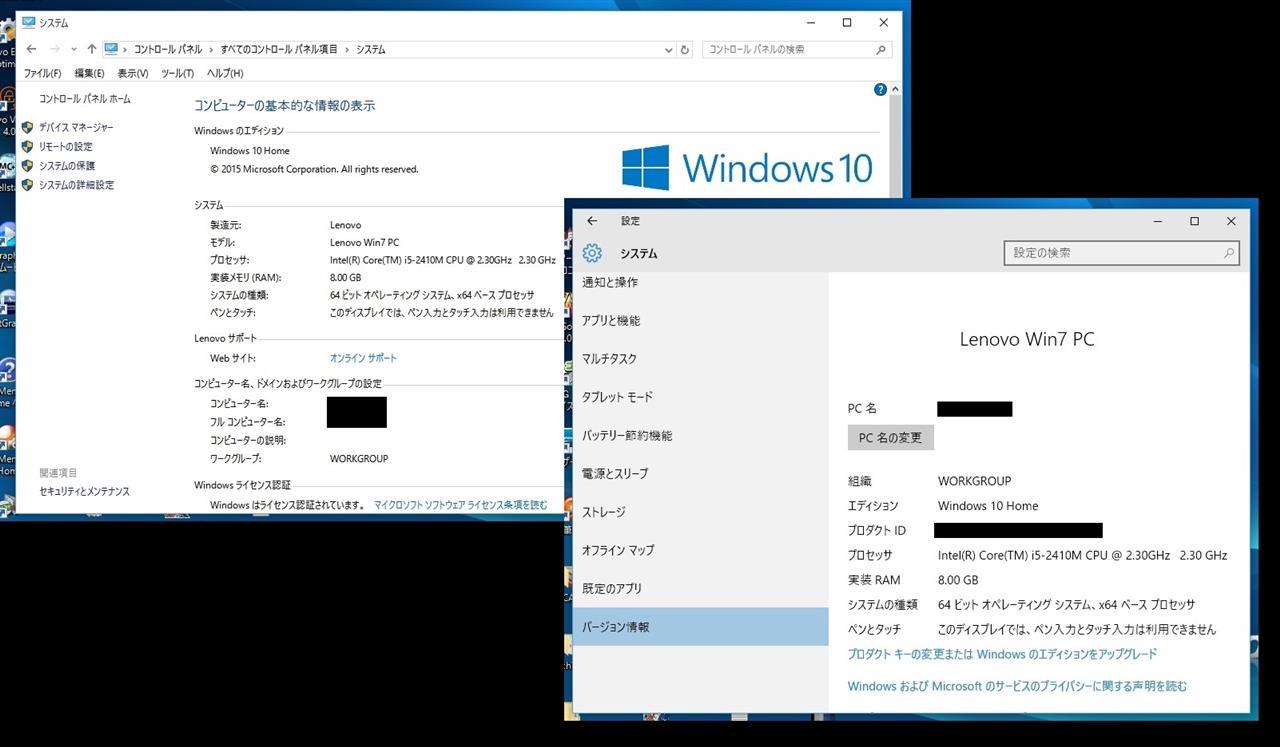The image size is (1280, 747).
Task: Select 電源とスリープ in Settings sidebar
Action: [x=701, y=473]
